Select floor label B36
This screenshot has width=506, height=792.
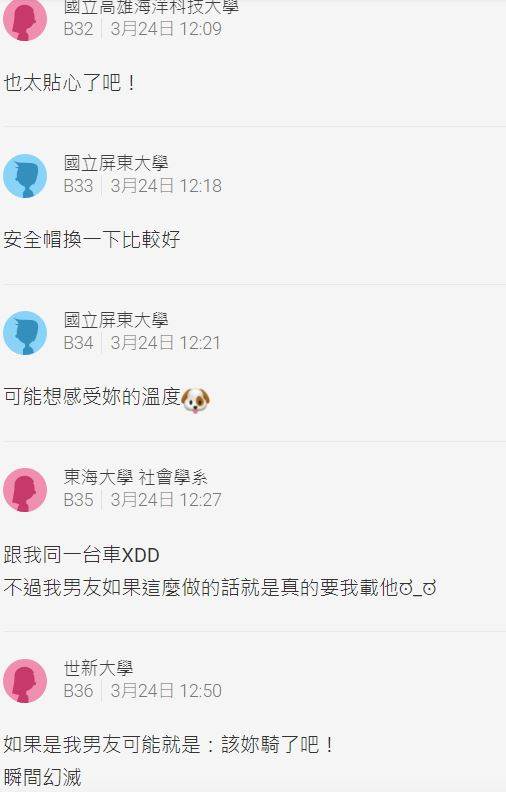[x=78, y=690]
